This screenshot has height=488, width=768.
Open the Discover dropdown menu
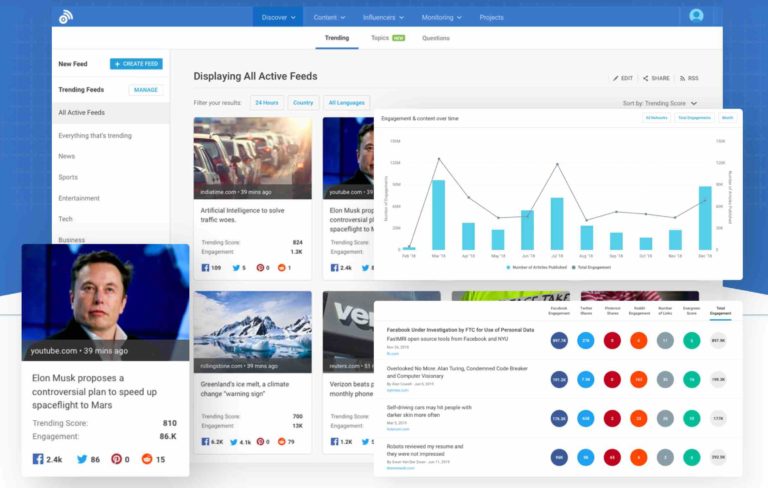coord(278,17)
